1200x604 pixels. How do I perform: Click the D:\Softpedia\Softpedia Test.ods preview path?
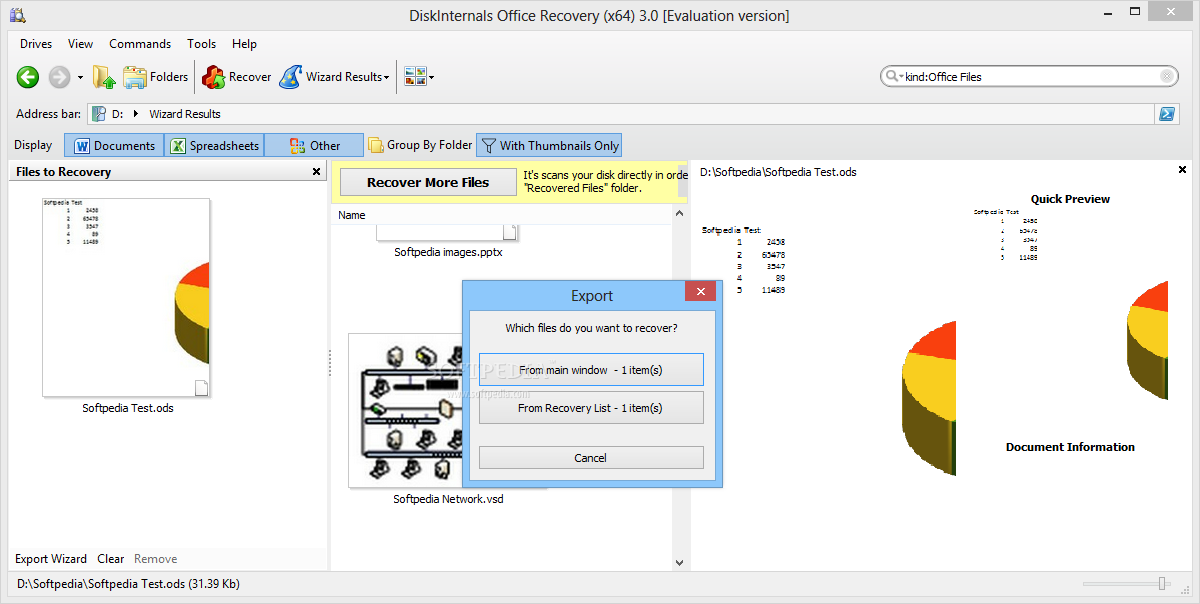tap(778, 172)
